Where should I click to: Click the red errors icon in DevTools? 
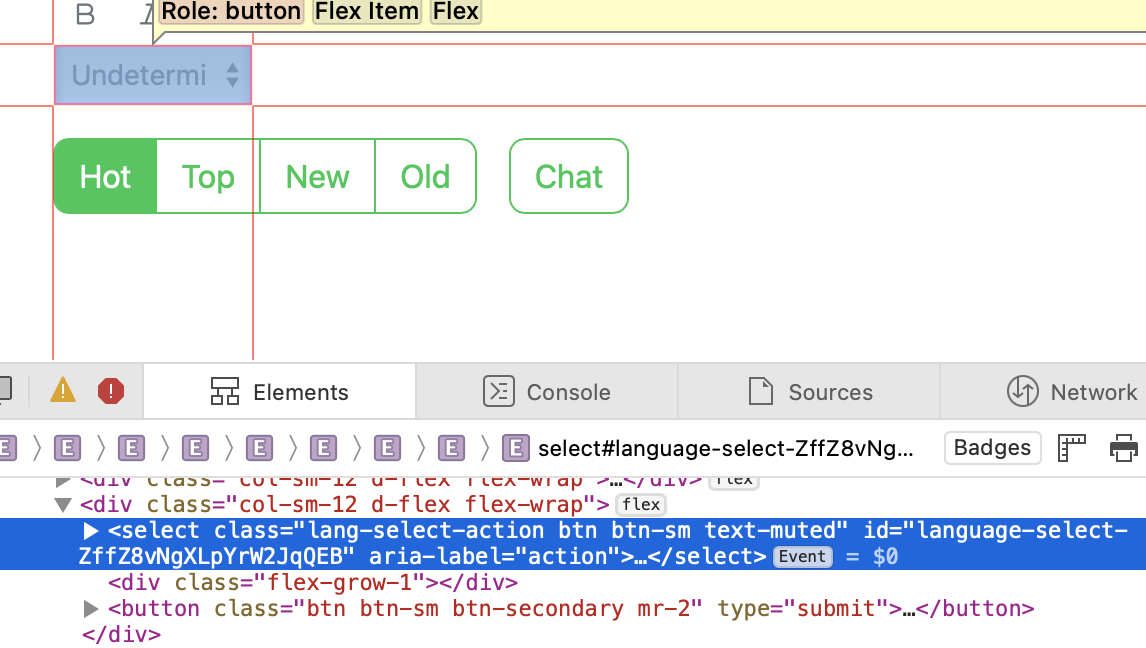tap(110, 391)
